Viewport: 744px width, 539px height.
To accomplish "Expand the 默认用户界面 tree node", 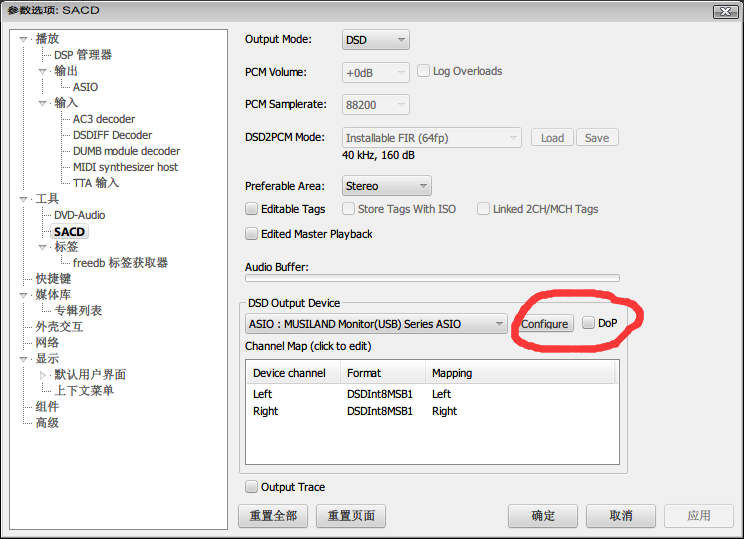I will [43, 375].
